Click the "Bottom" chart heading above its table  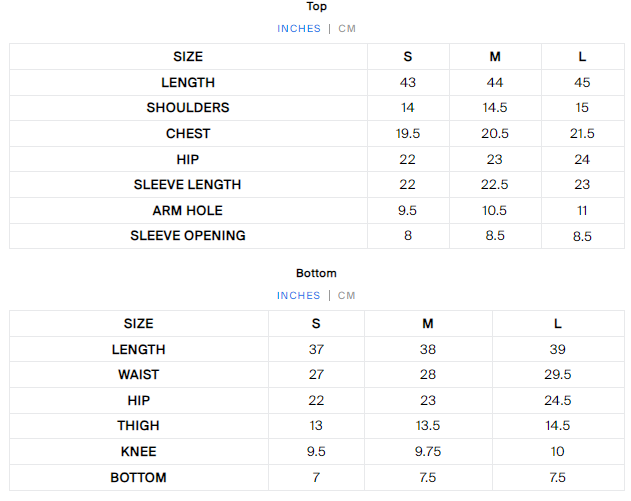click(316, 273)
